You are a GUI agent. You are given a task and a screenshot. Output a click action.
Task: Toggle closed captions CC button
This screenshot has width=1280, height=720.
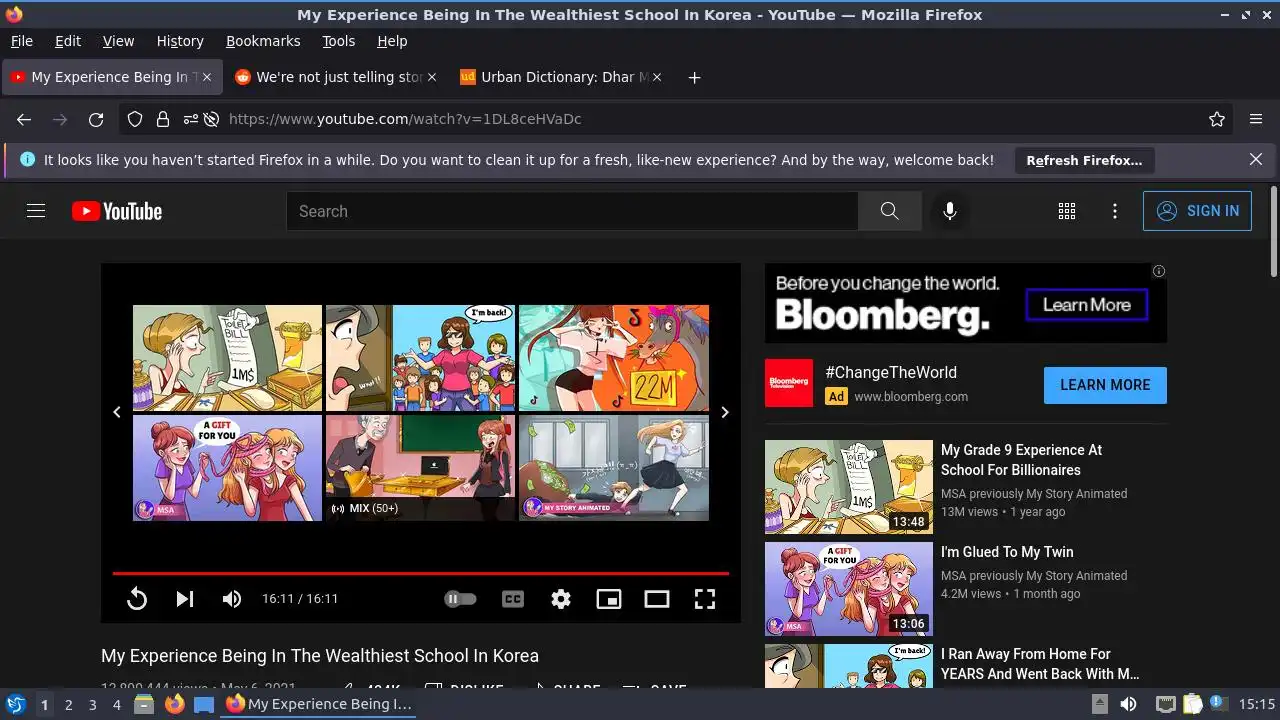pyautogui.click(x=513, y=599)
